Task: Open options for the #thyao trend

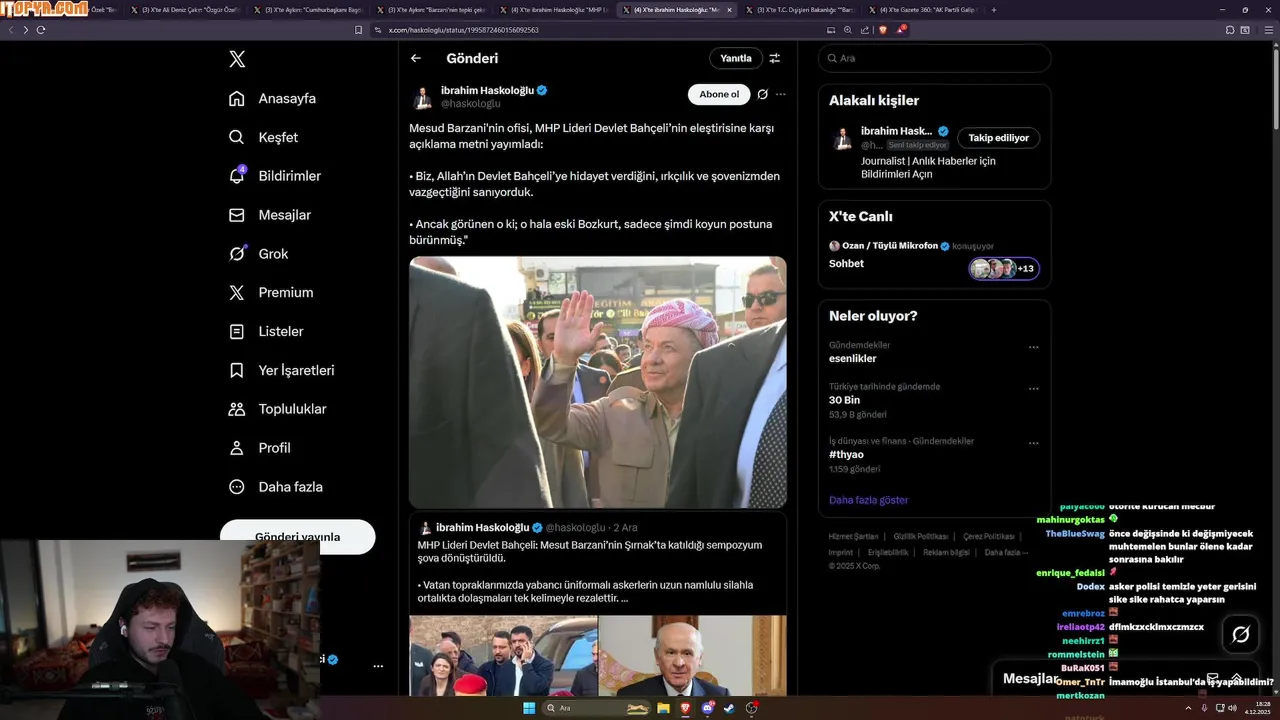Action: click(x=1034, y=443)
